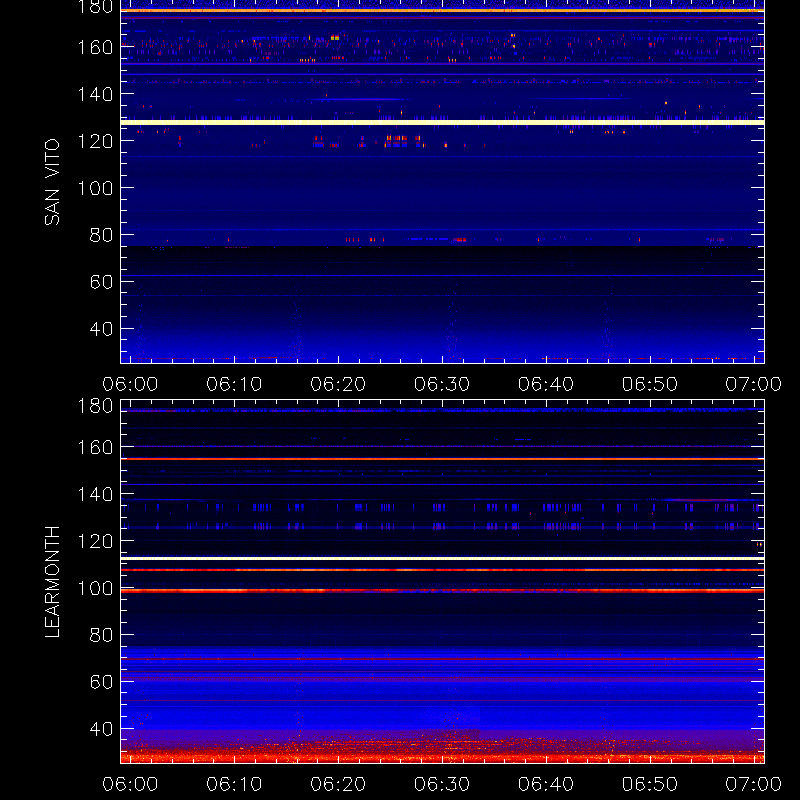
Task: Select the 60 frequency label on San Vito plot
Action: [x=101, y=282]
